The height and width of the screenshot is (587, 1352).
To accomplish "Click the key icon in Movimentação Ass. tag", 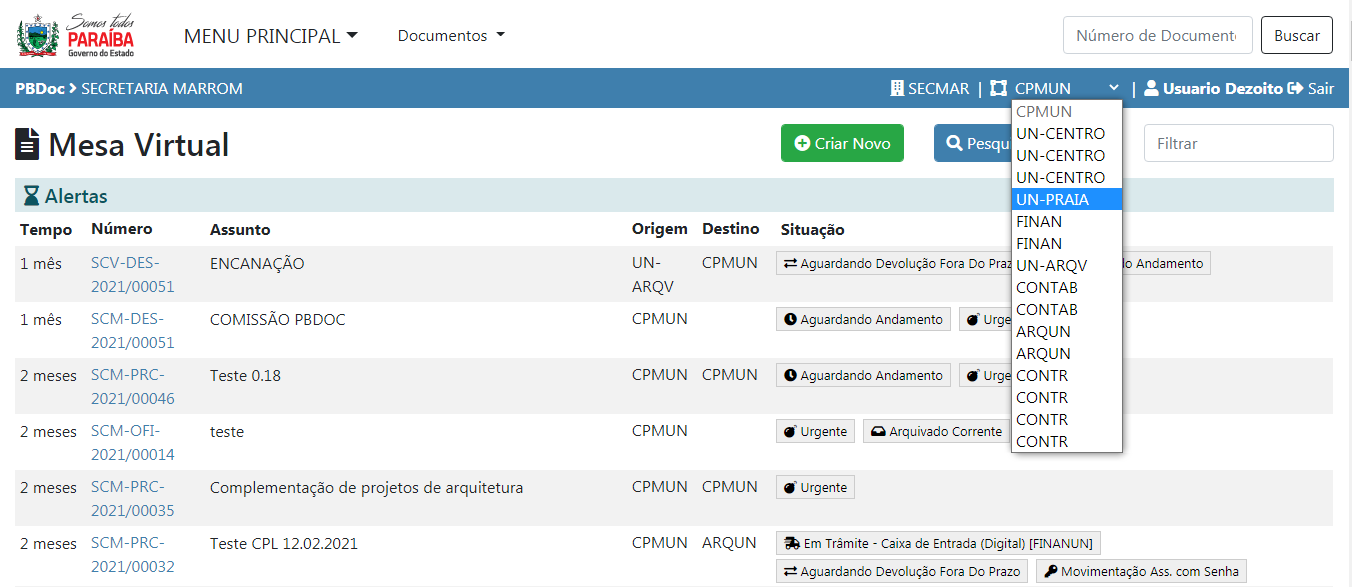I will coord(1049,571).
